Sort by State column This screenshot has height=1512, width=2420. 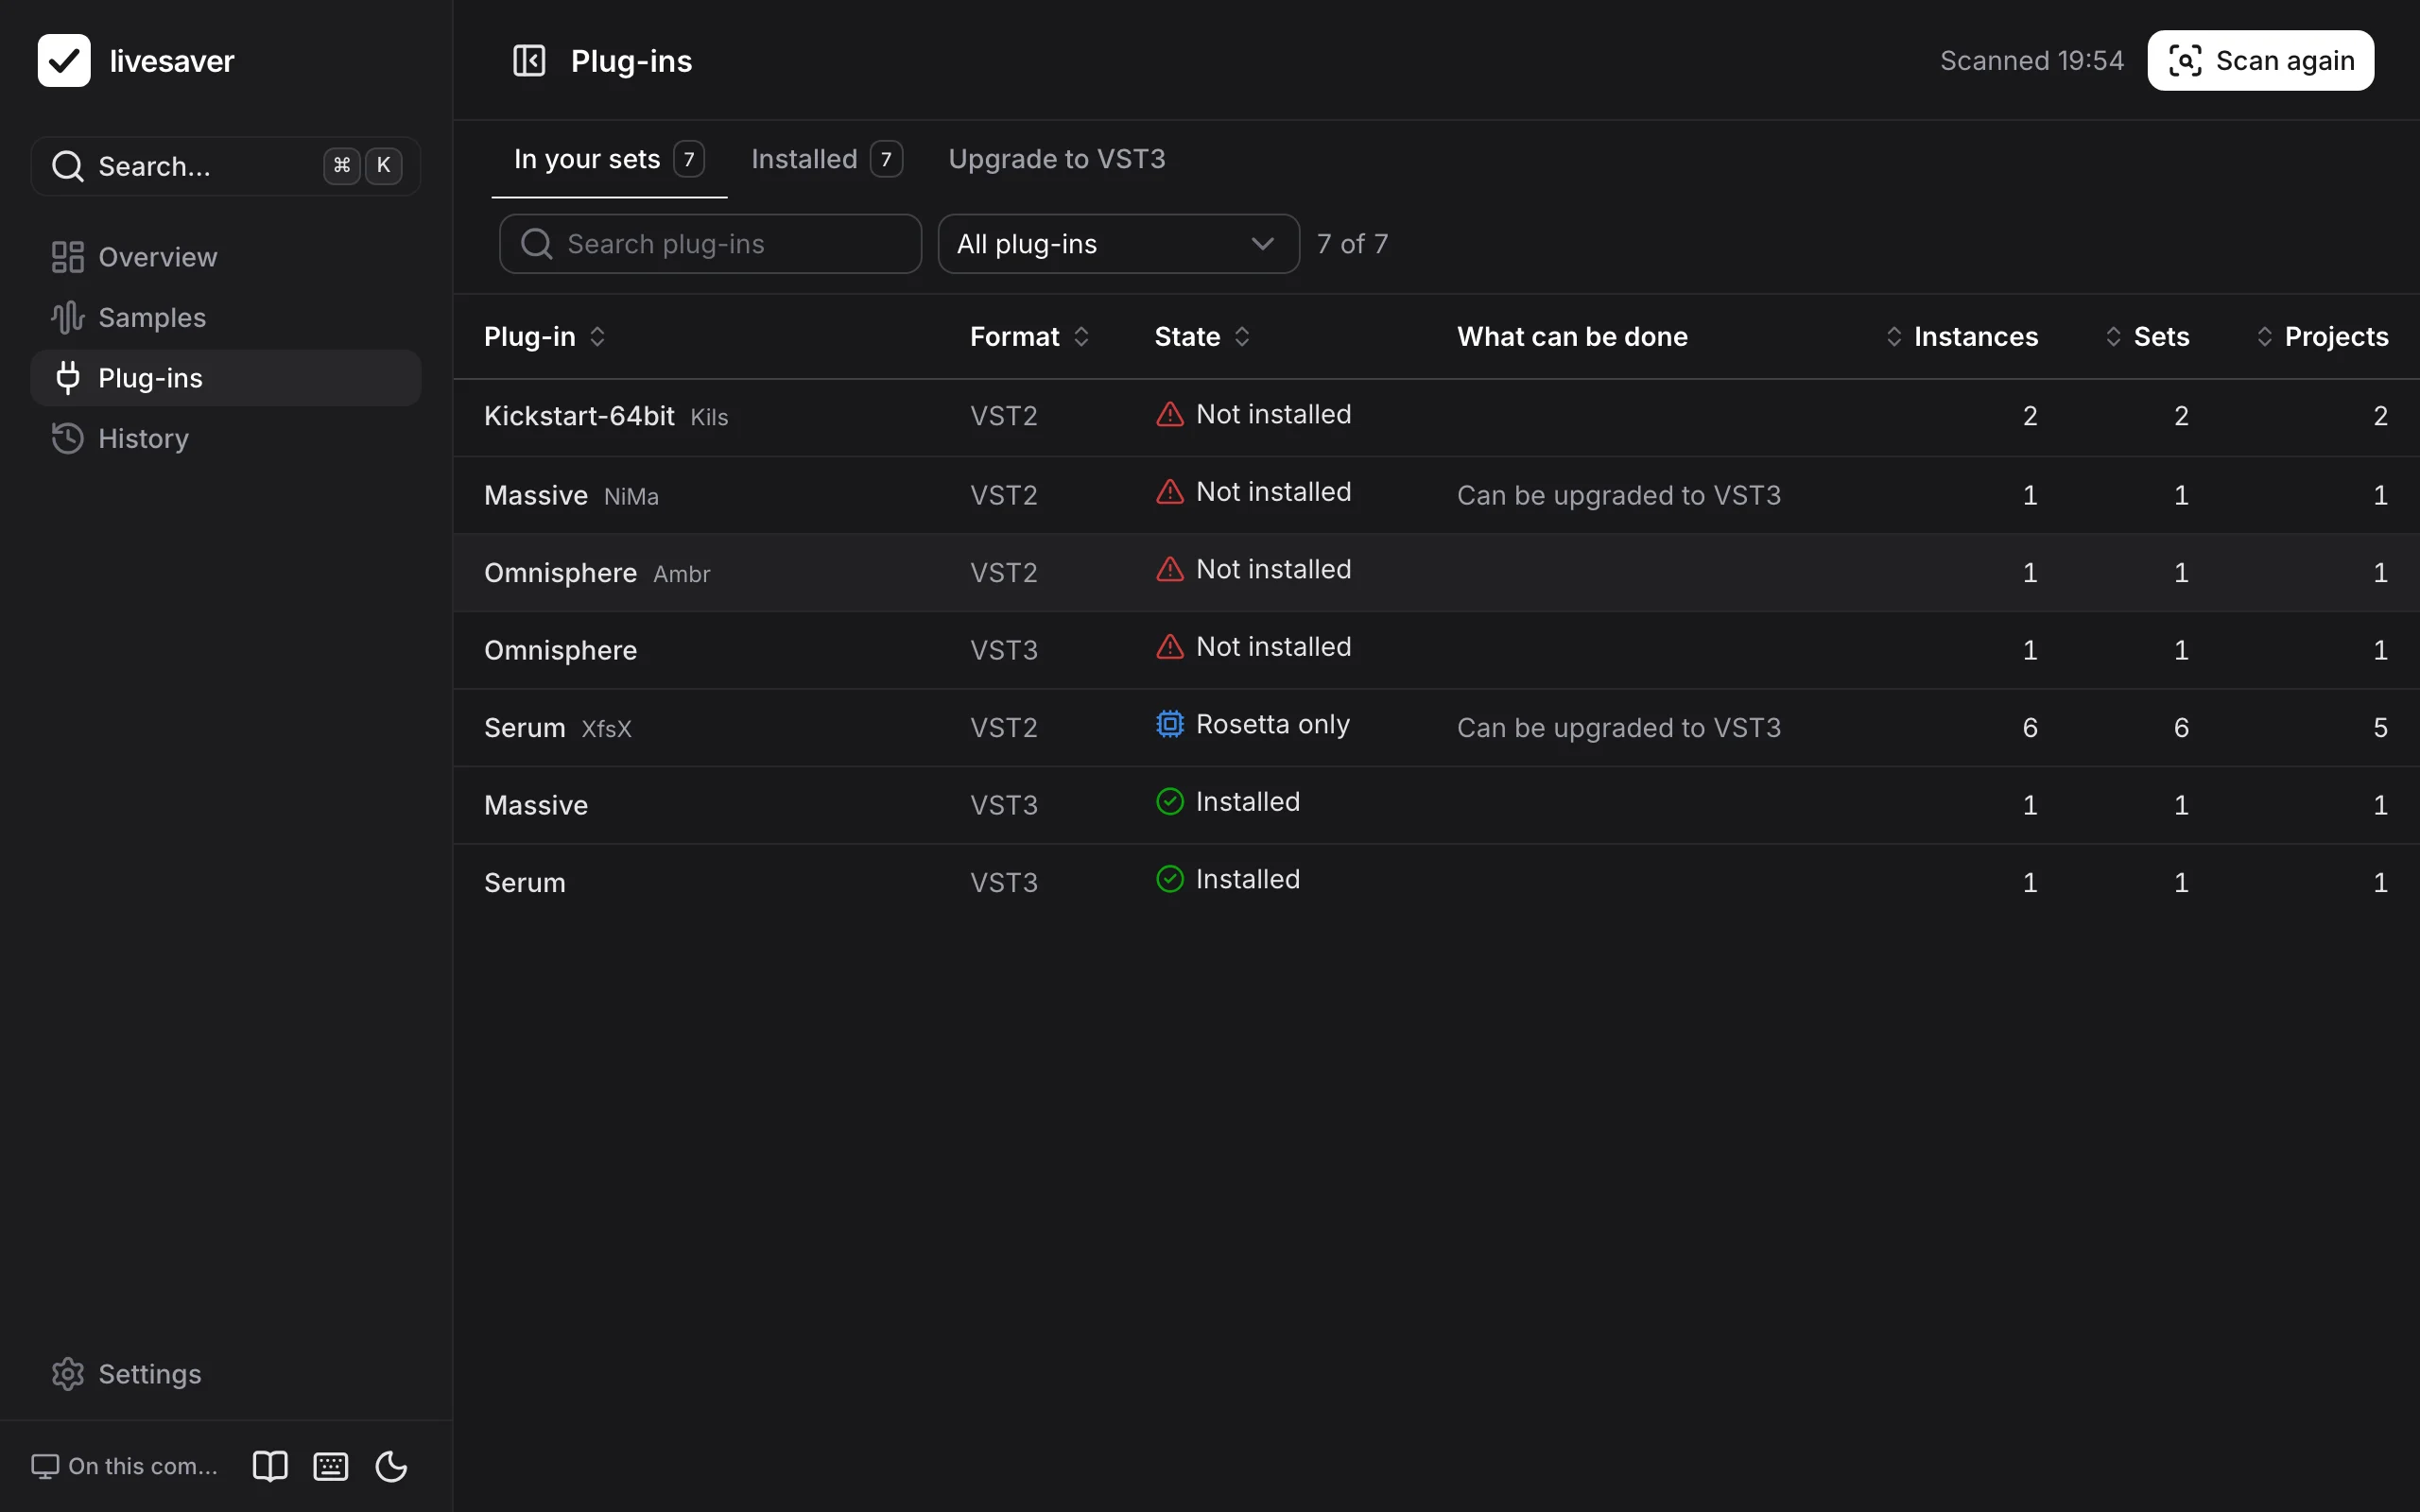pos(1203,337)
